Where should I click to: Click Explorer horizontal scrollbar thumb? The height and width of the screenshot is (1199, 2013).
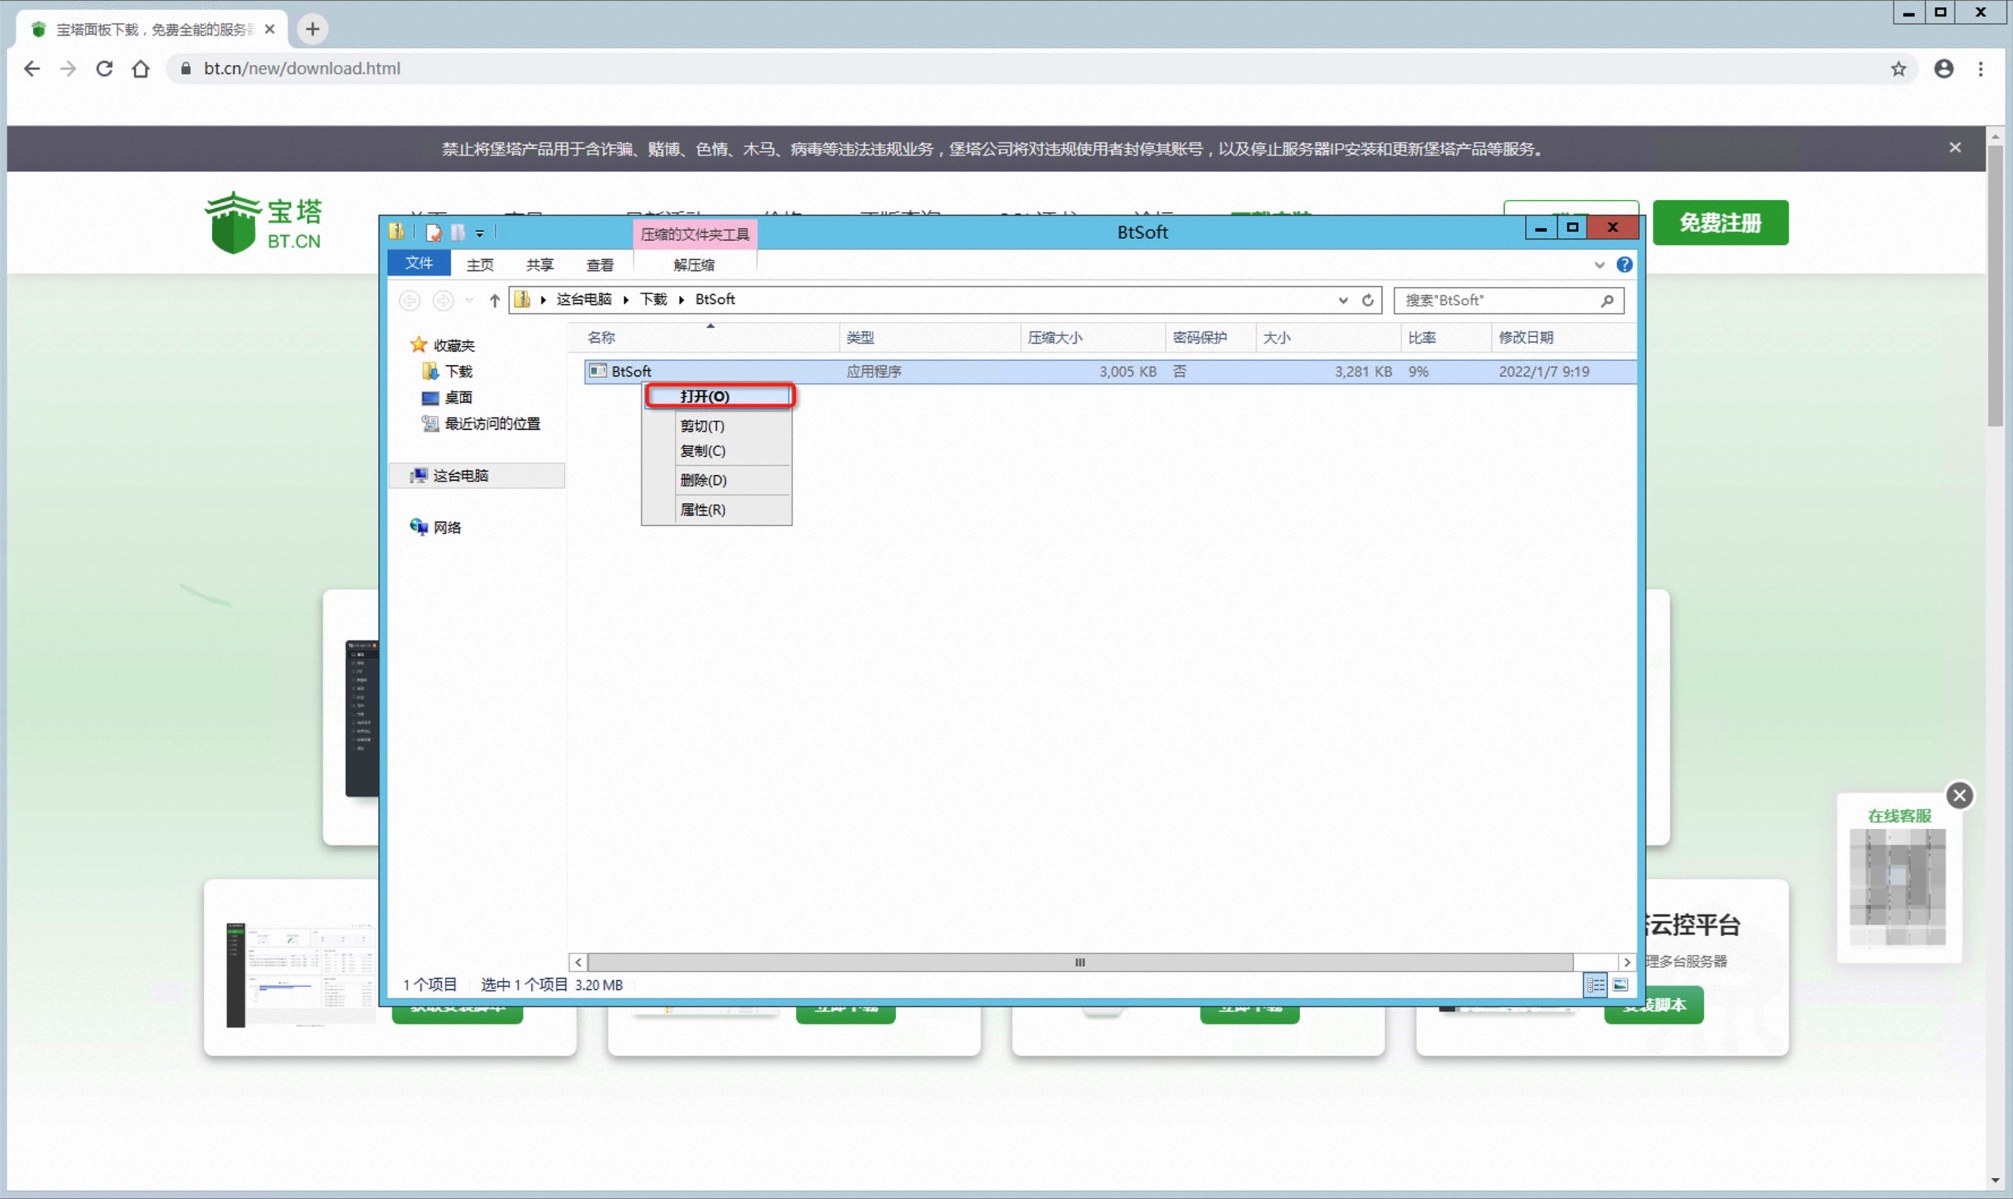1080,962
